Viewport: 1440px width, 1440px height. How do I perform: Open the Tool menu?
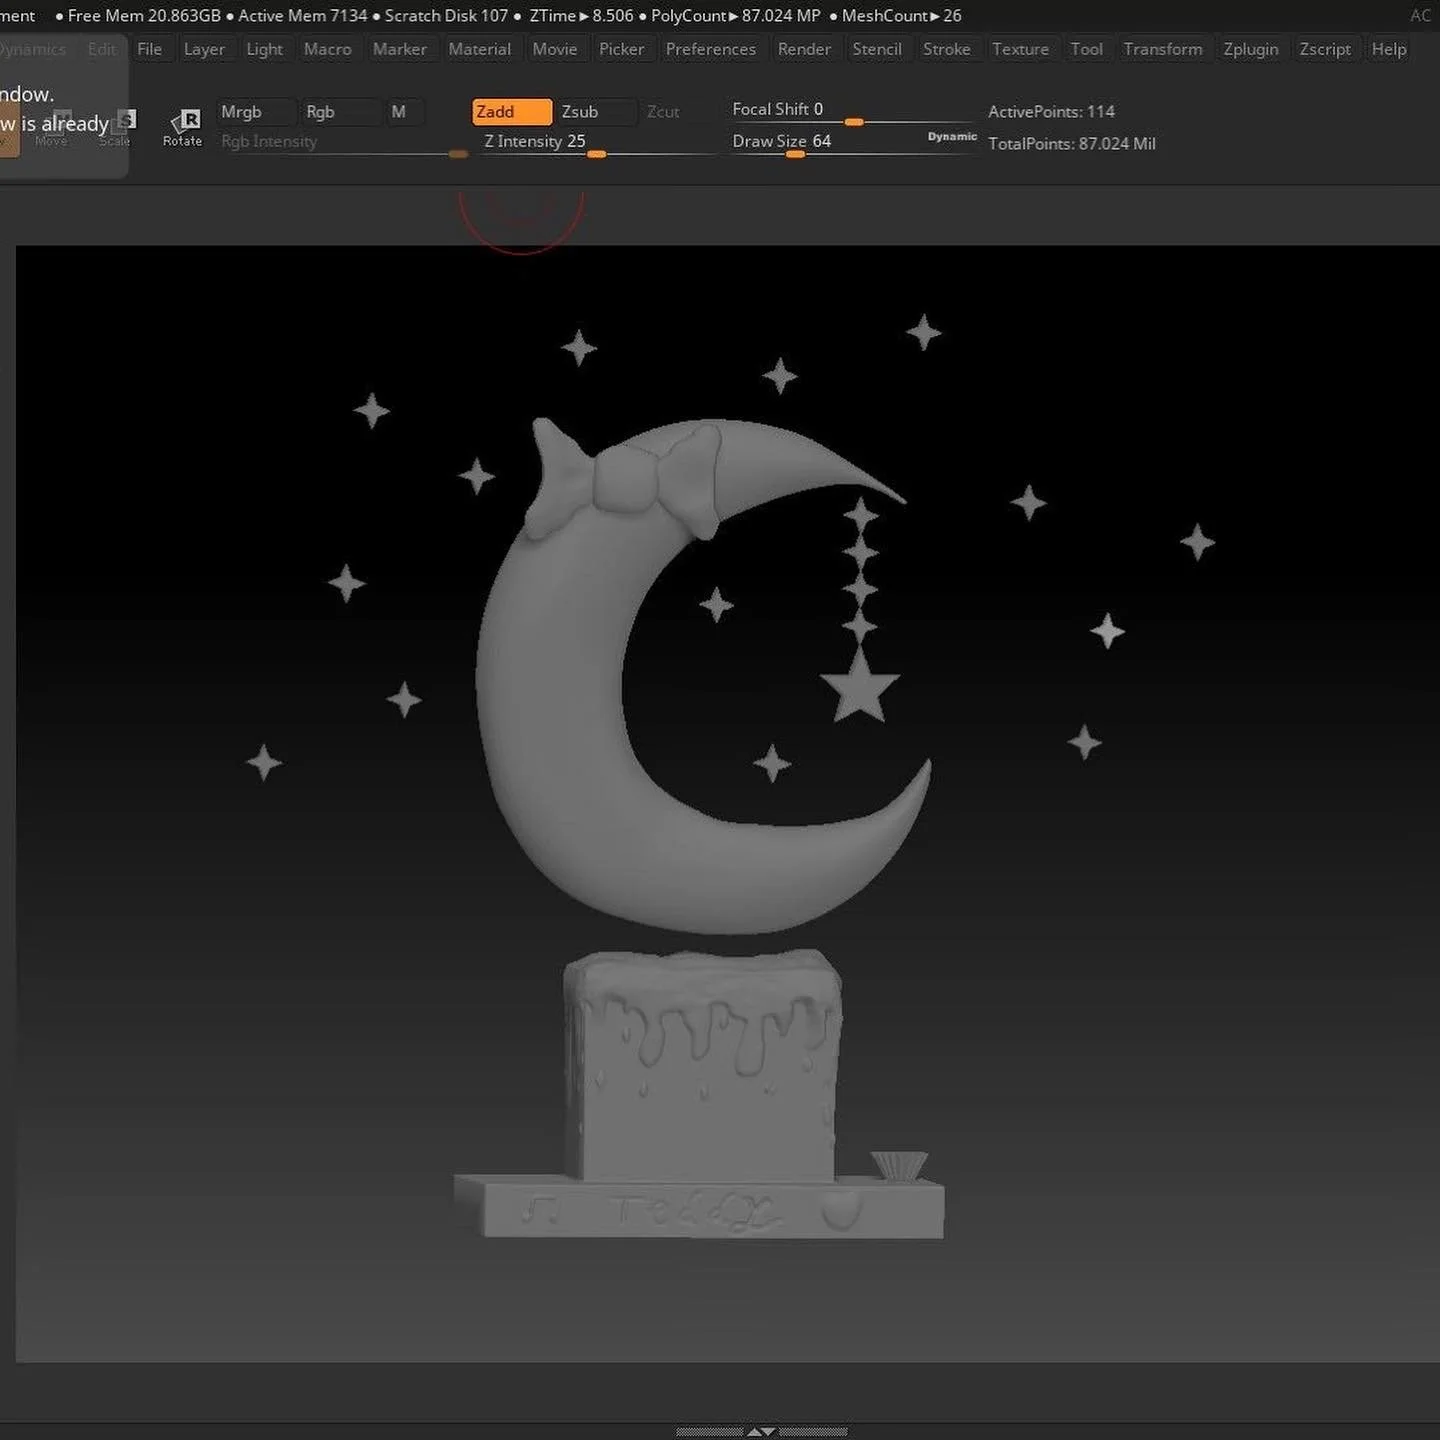1087,49
